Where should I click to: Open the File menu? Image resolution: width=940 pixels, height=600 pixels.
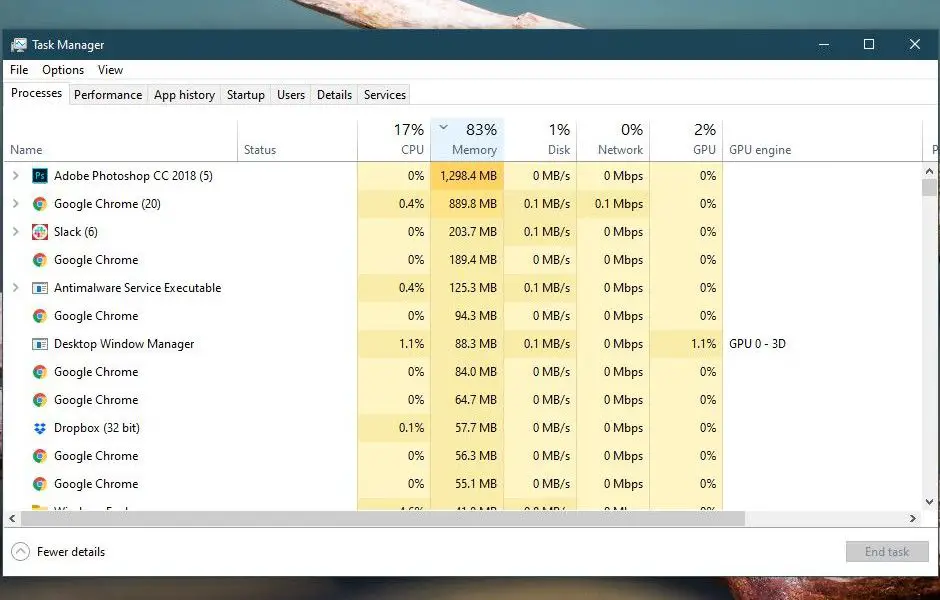pos(19,70)
